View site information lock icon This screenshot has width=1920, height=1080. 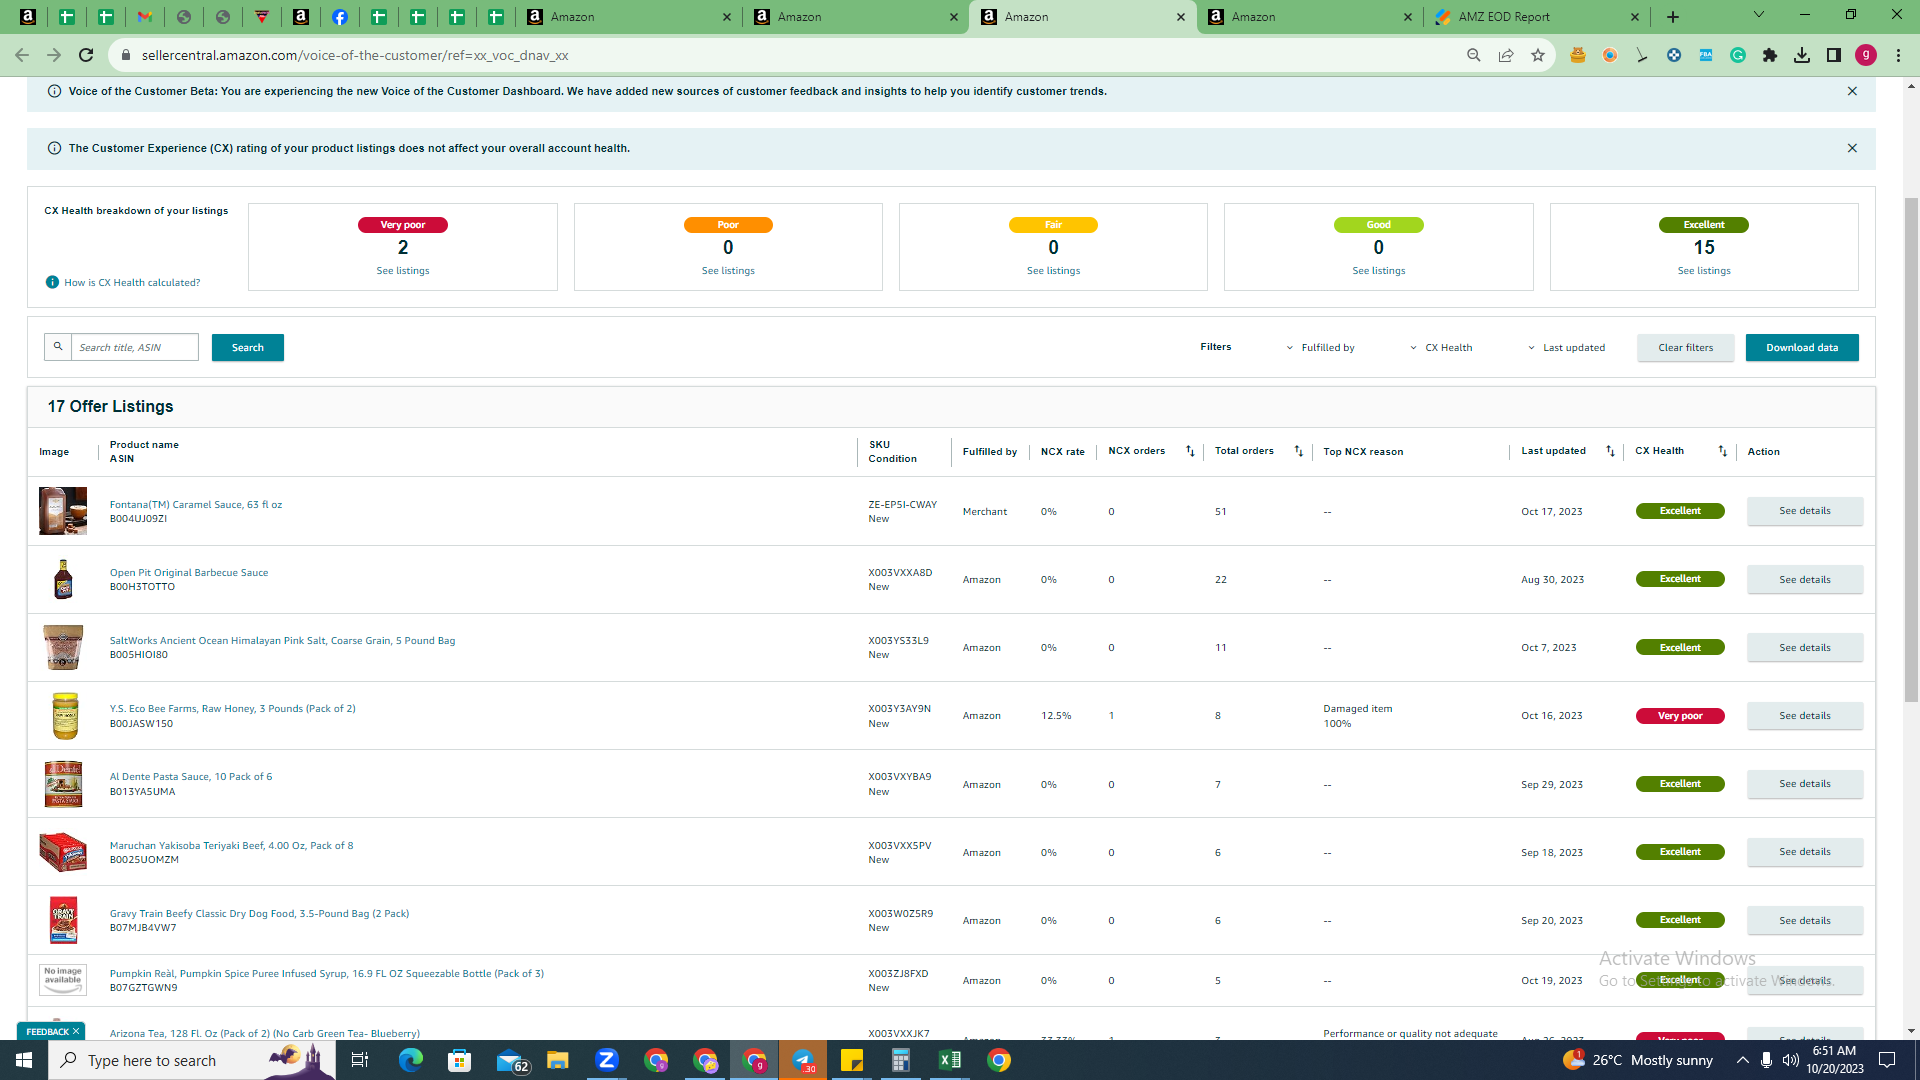click(x=125, y=55)
